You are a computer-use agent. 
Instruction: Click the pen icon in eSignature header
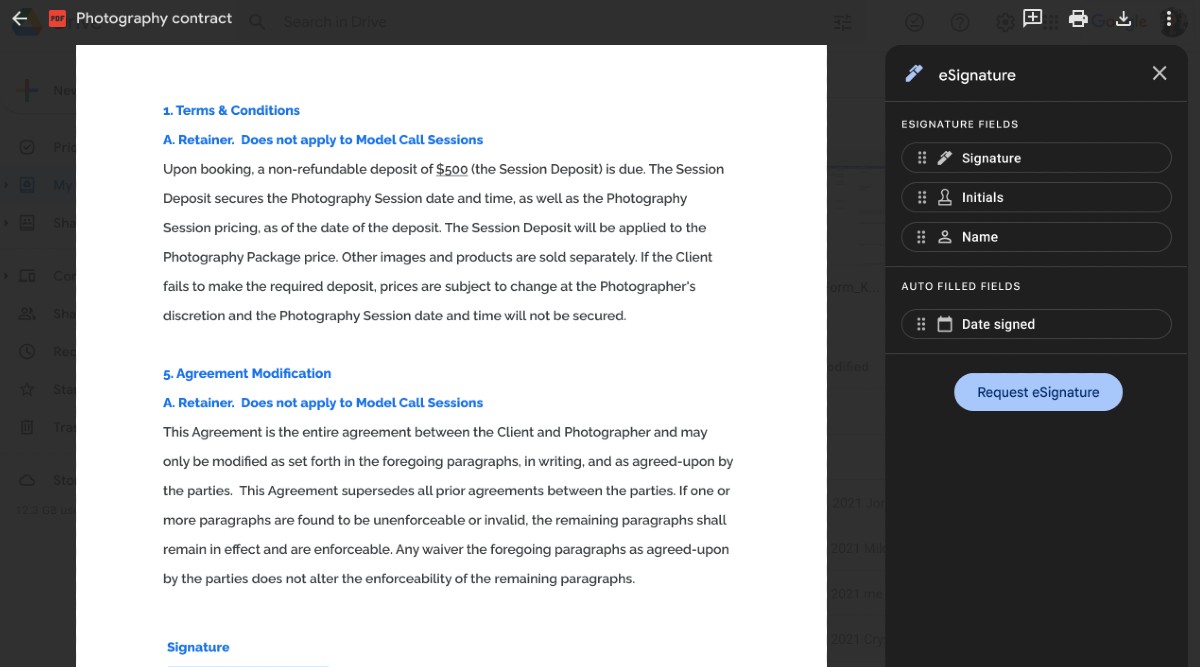point(914,74)
